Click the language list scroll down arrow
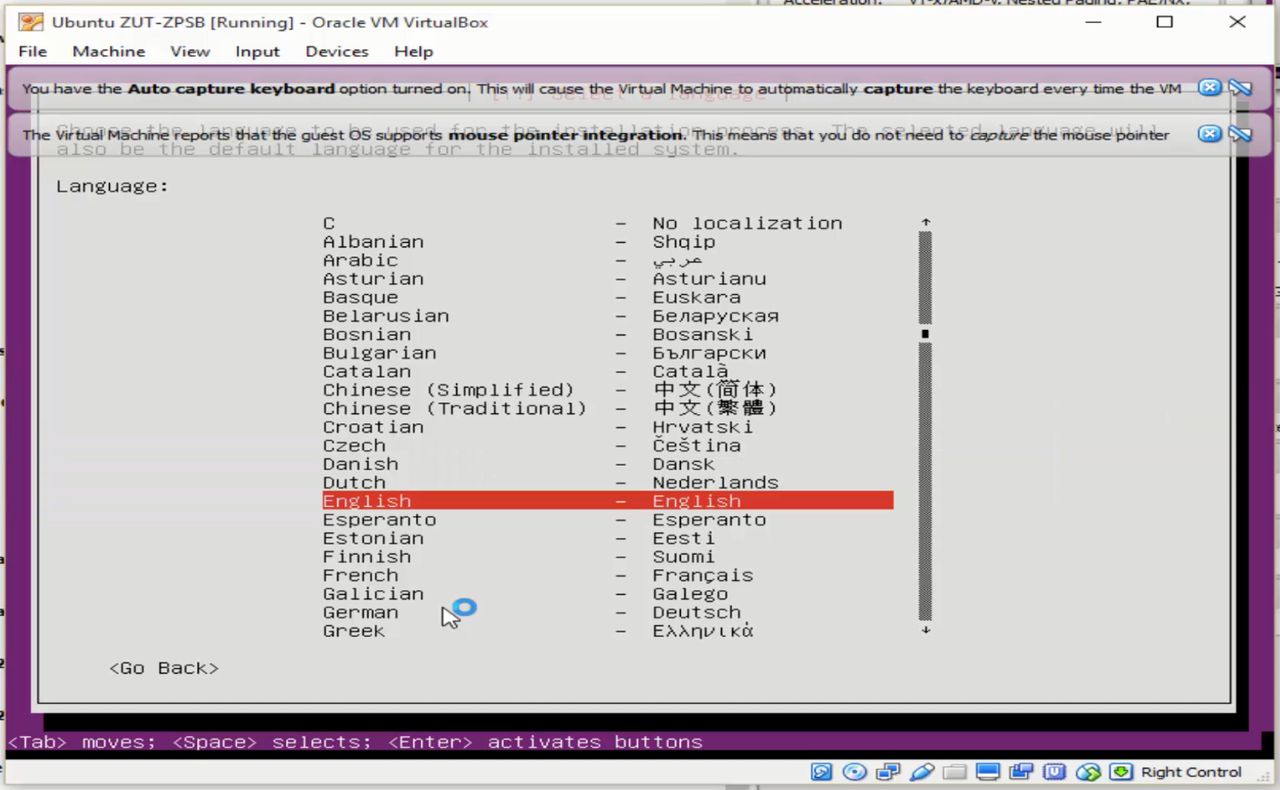Screen dimensions: 1280x790 pyautogui.click(x=926, y=630)
